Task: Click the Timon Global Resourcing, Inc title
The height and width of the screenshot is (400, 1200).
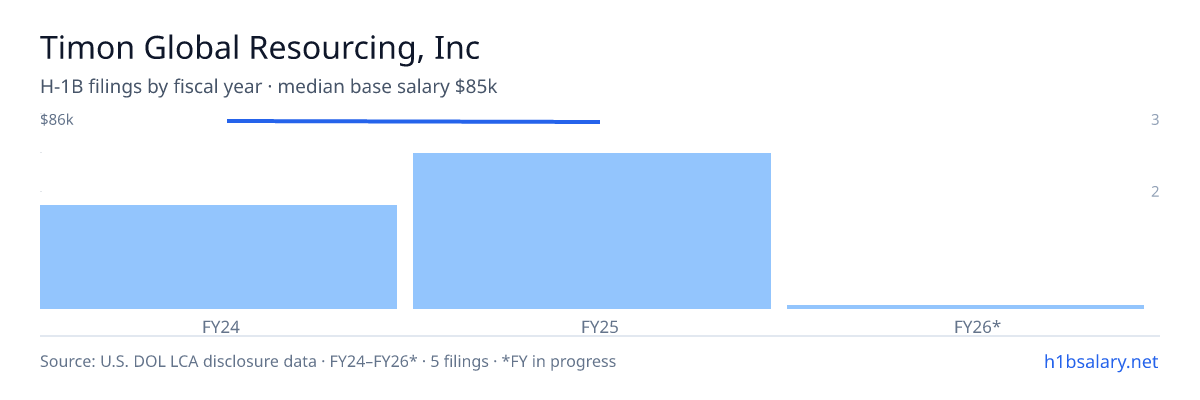Action: click(x=260, y=48)
